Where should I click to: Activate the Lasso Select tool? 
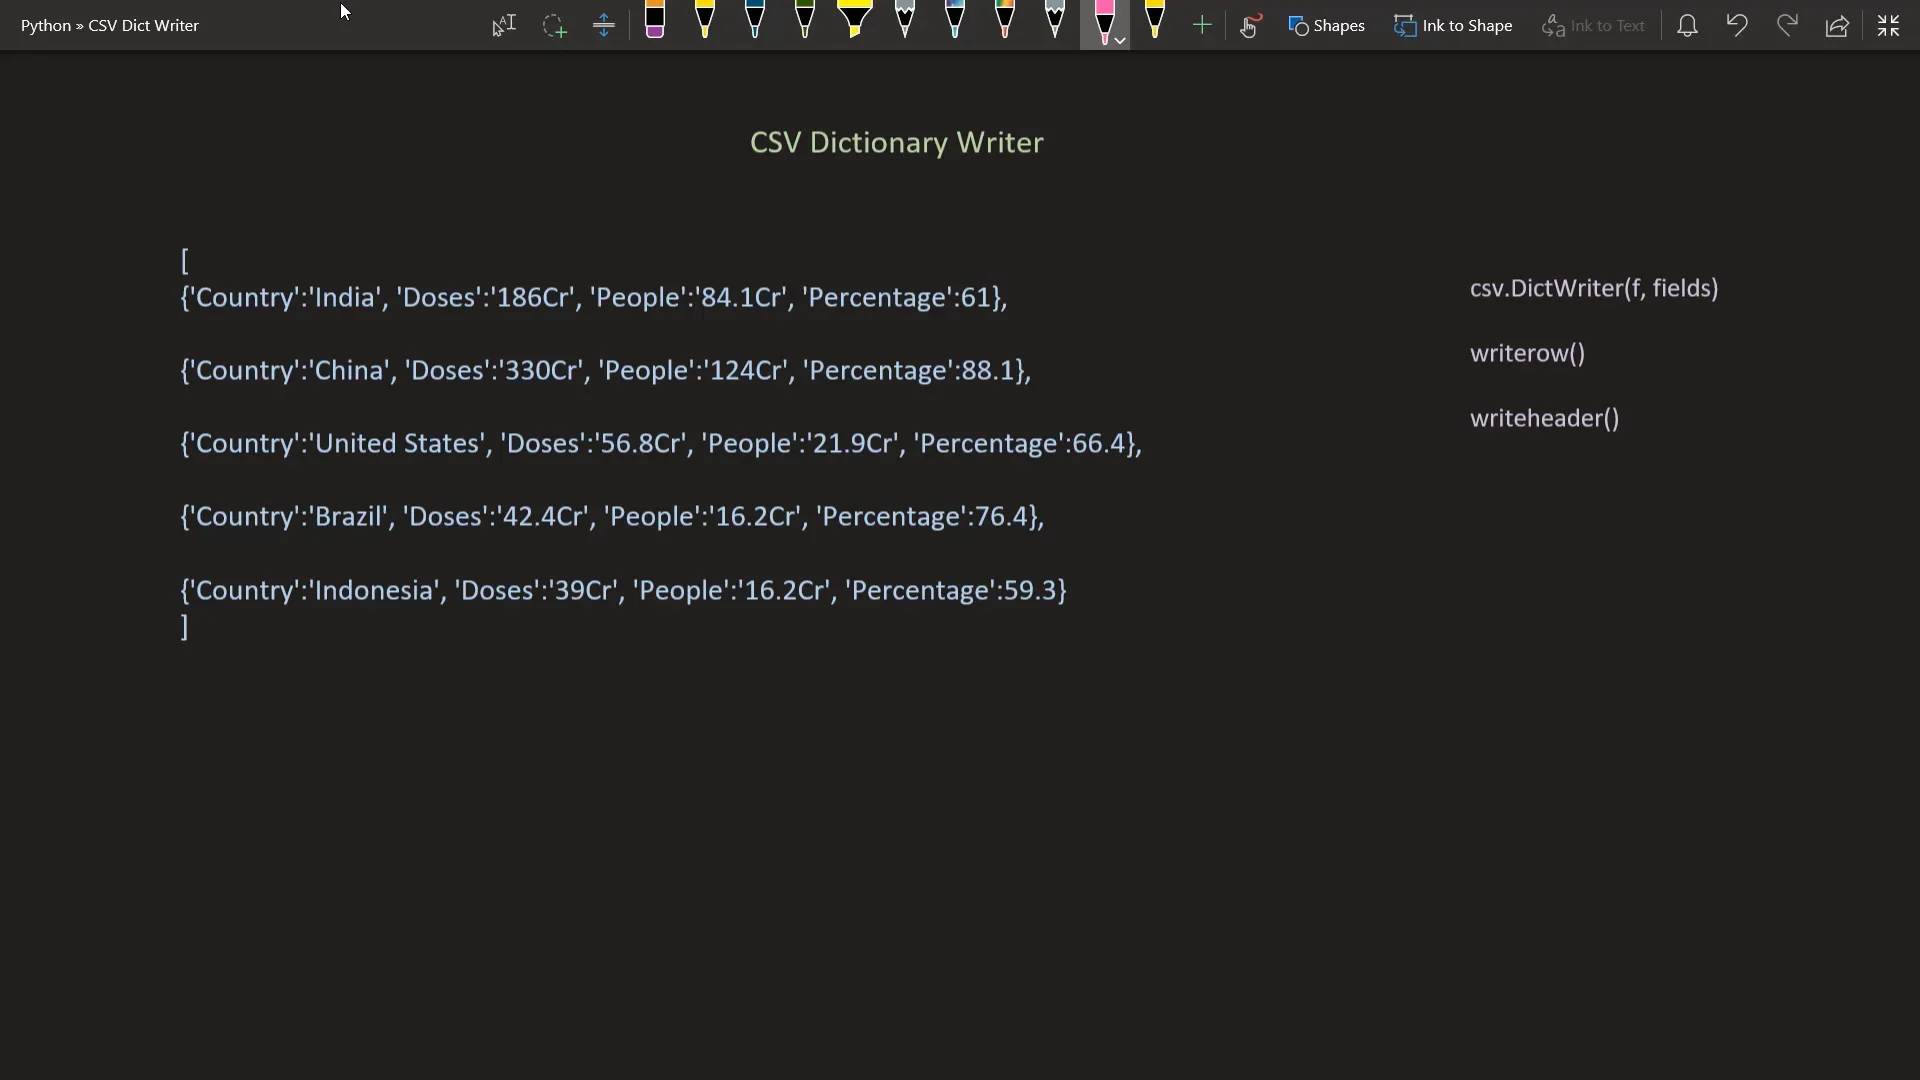click(554, 25)
